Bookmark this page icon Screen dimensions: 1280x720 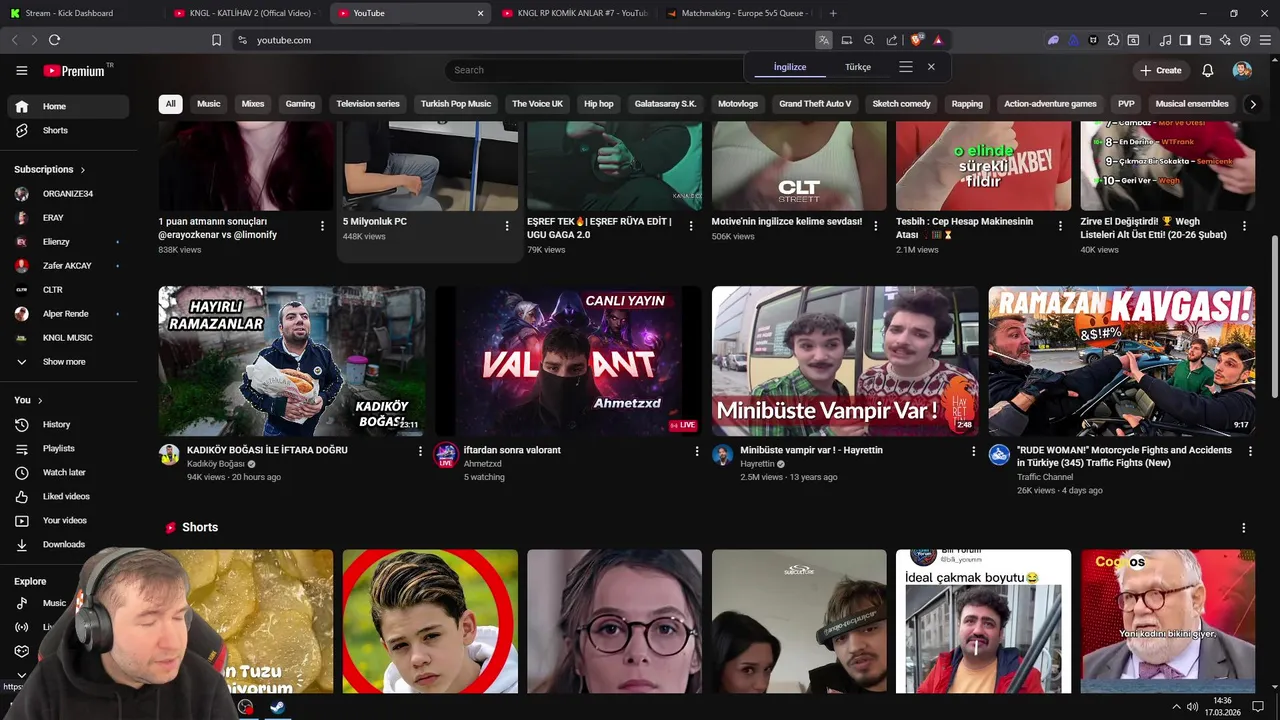pos(216,40)
